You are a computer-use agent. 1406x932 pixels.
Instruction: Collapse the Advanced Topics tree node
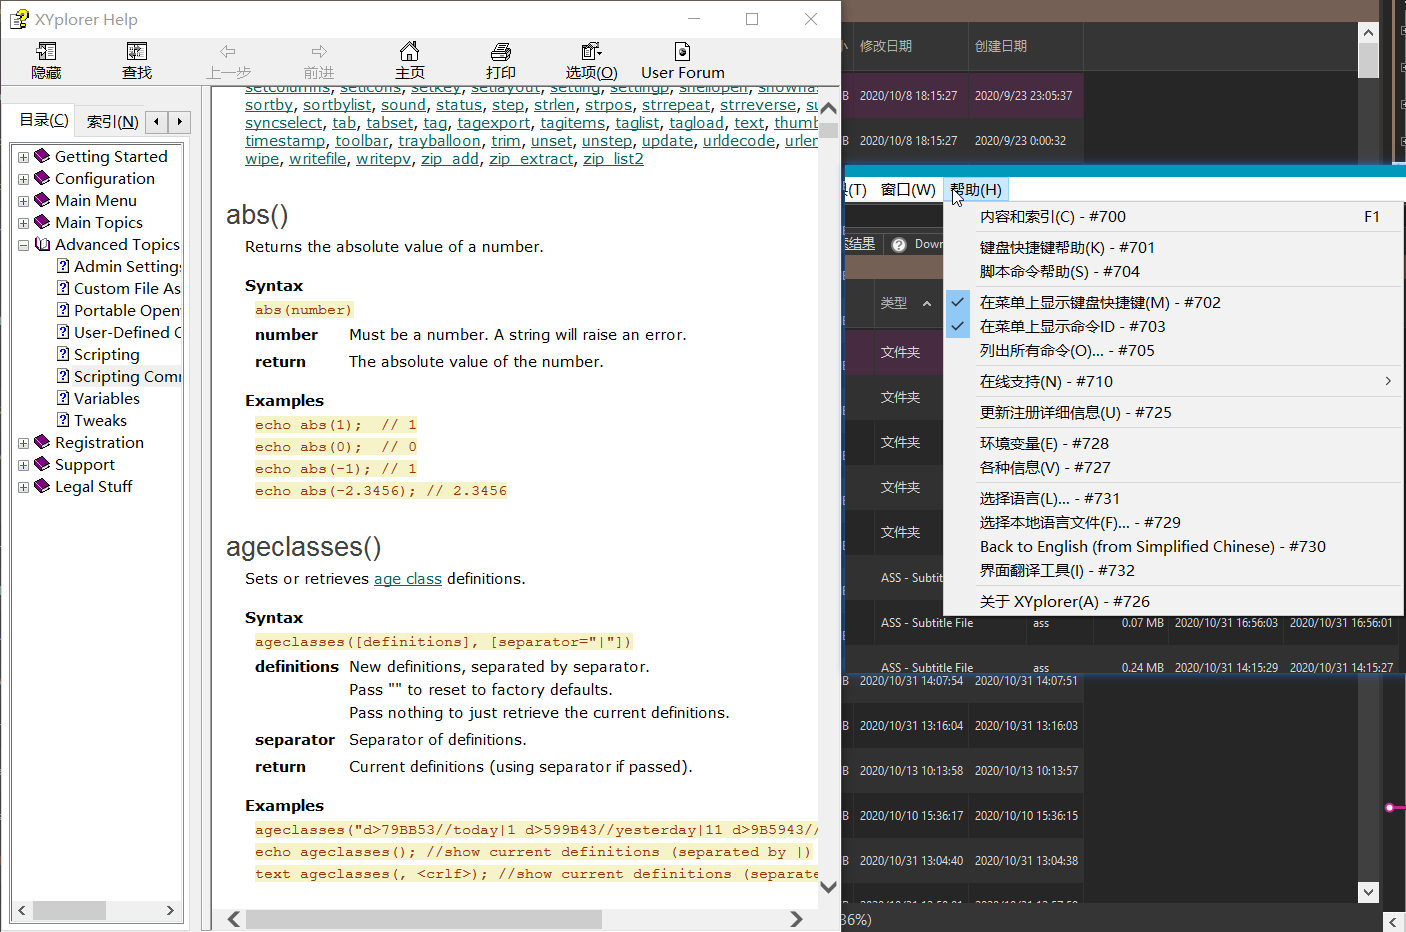23,245
